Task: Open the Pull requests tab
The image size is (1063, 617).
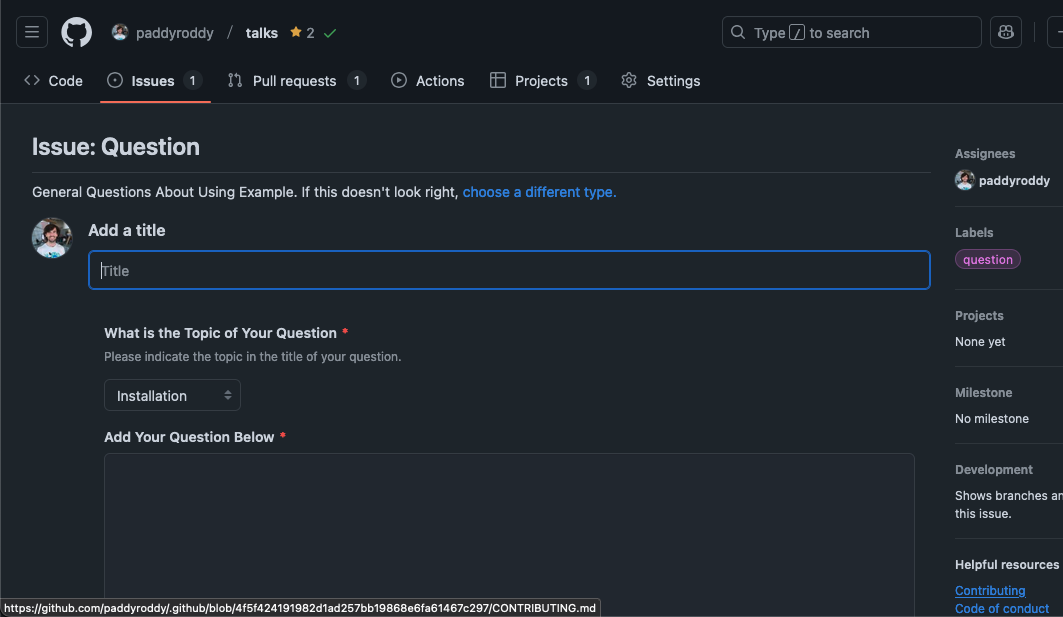Action: (296, 81)
